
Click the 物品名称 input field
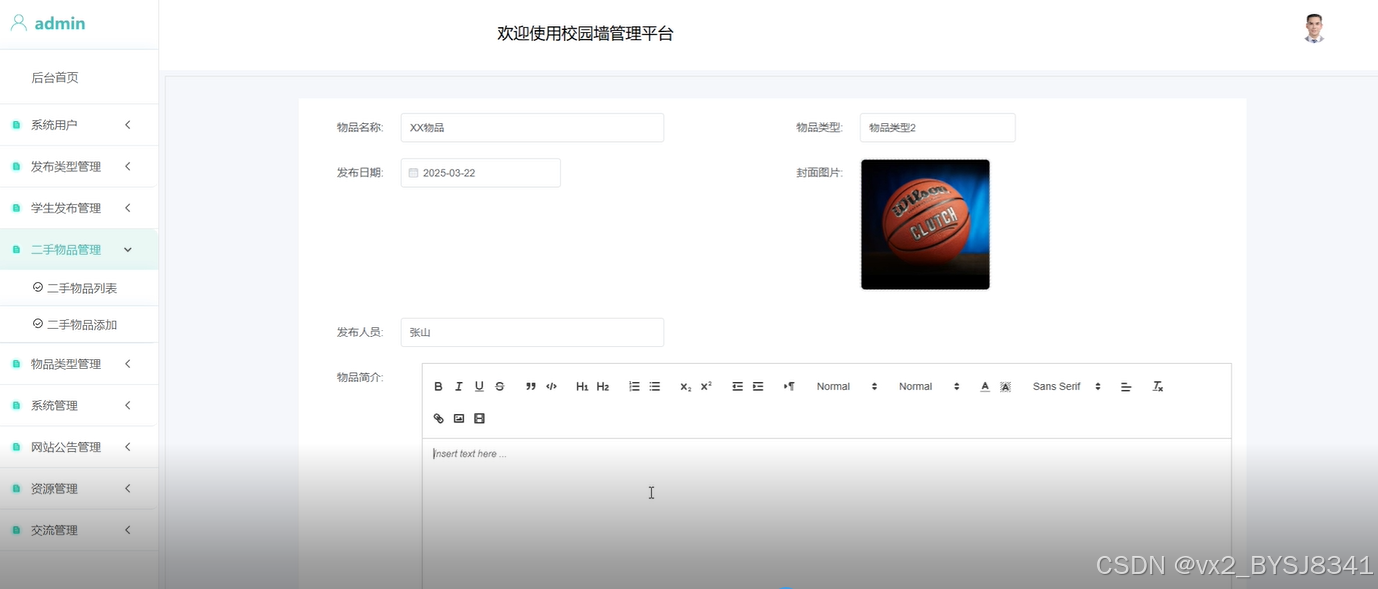coord(532,127)
